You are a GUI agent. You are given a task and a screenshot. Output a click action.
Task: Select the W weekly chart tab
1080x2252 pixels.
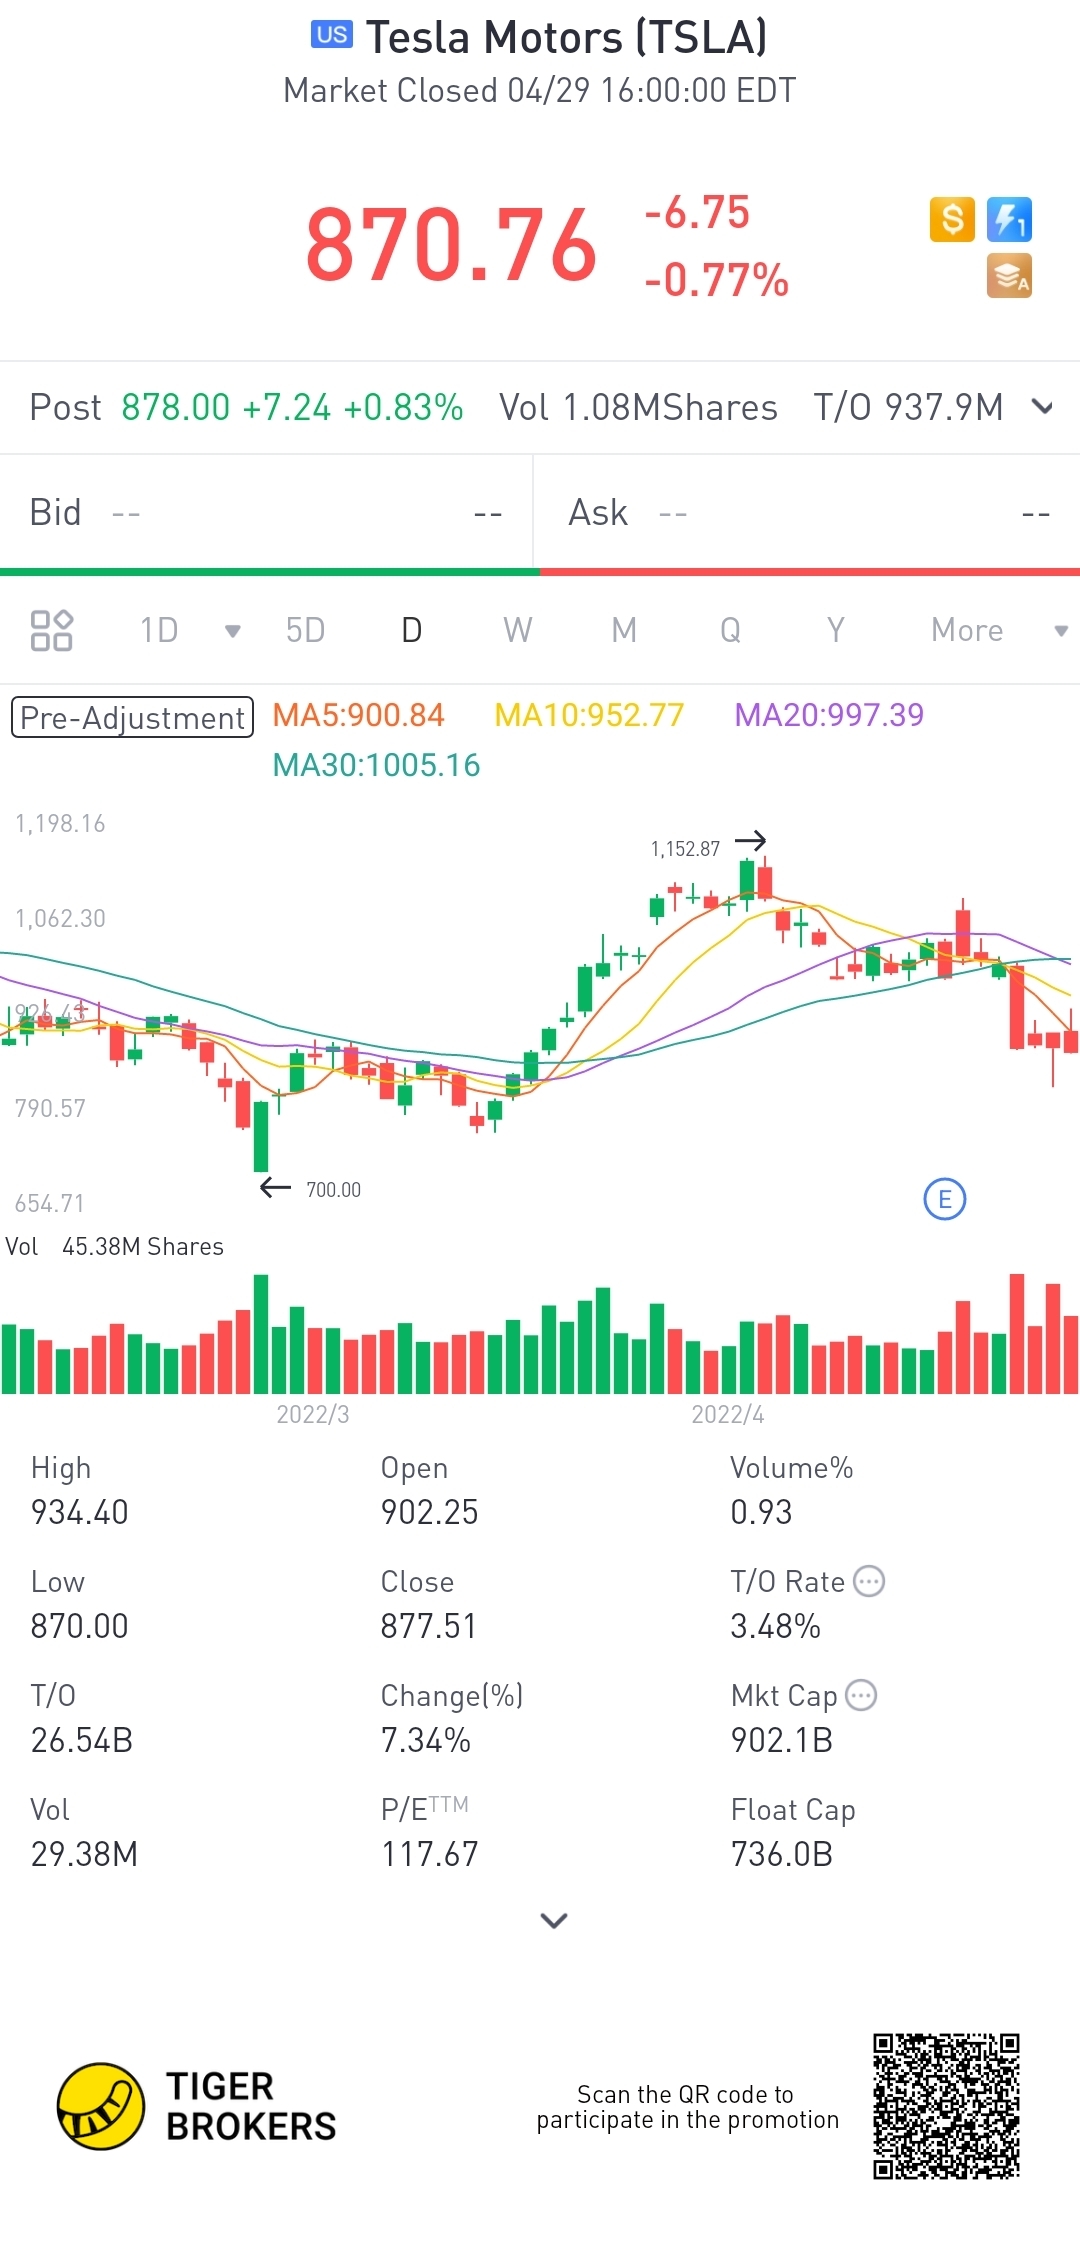coord(517,630)
